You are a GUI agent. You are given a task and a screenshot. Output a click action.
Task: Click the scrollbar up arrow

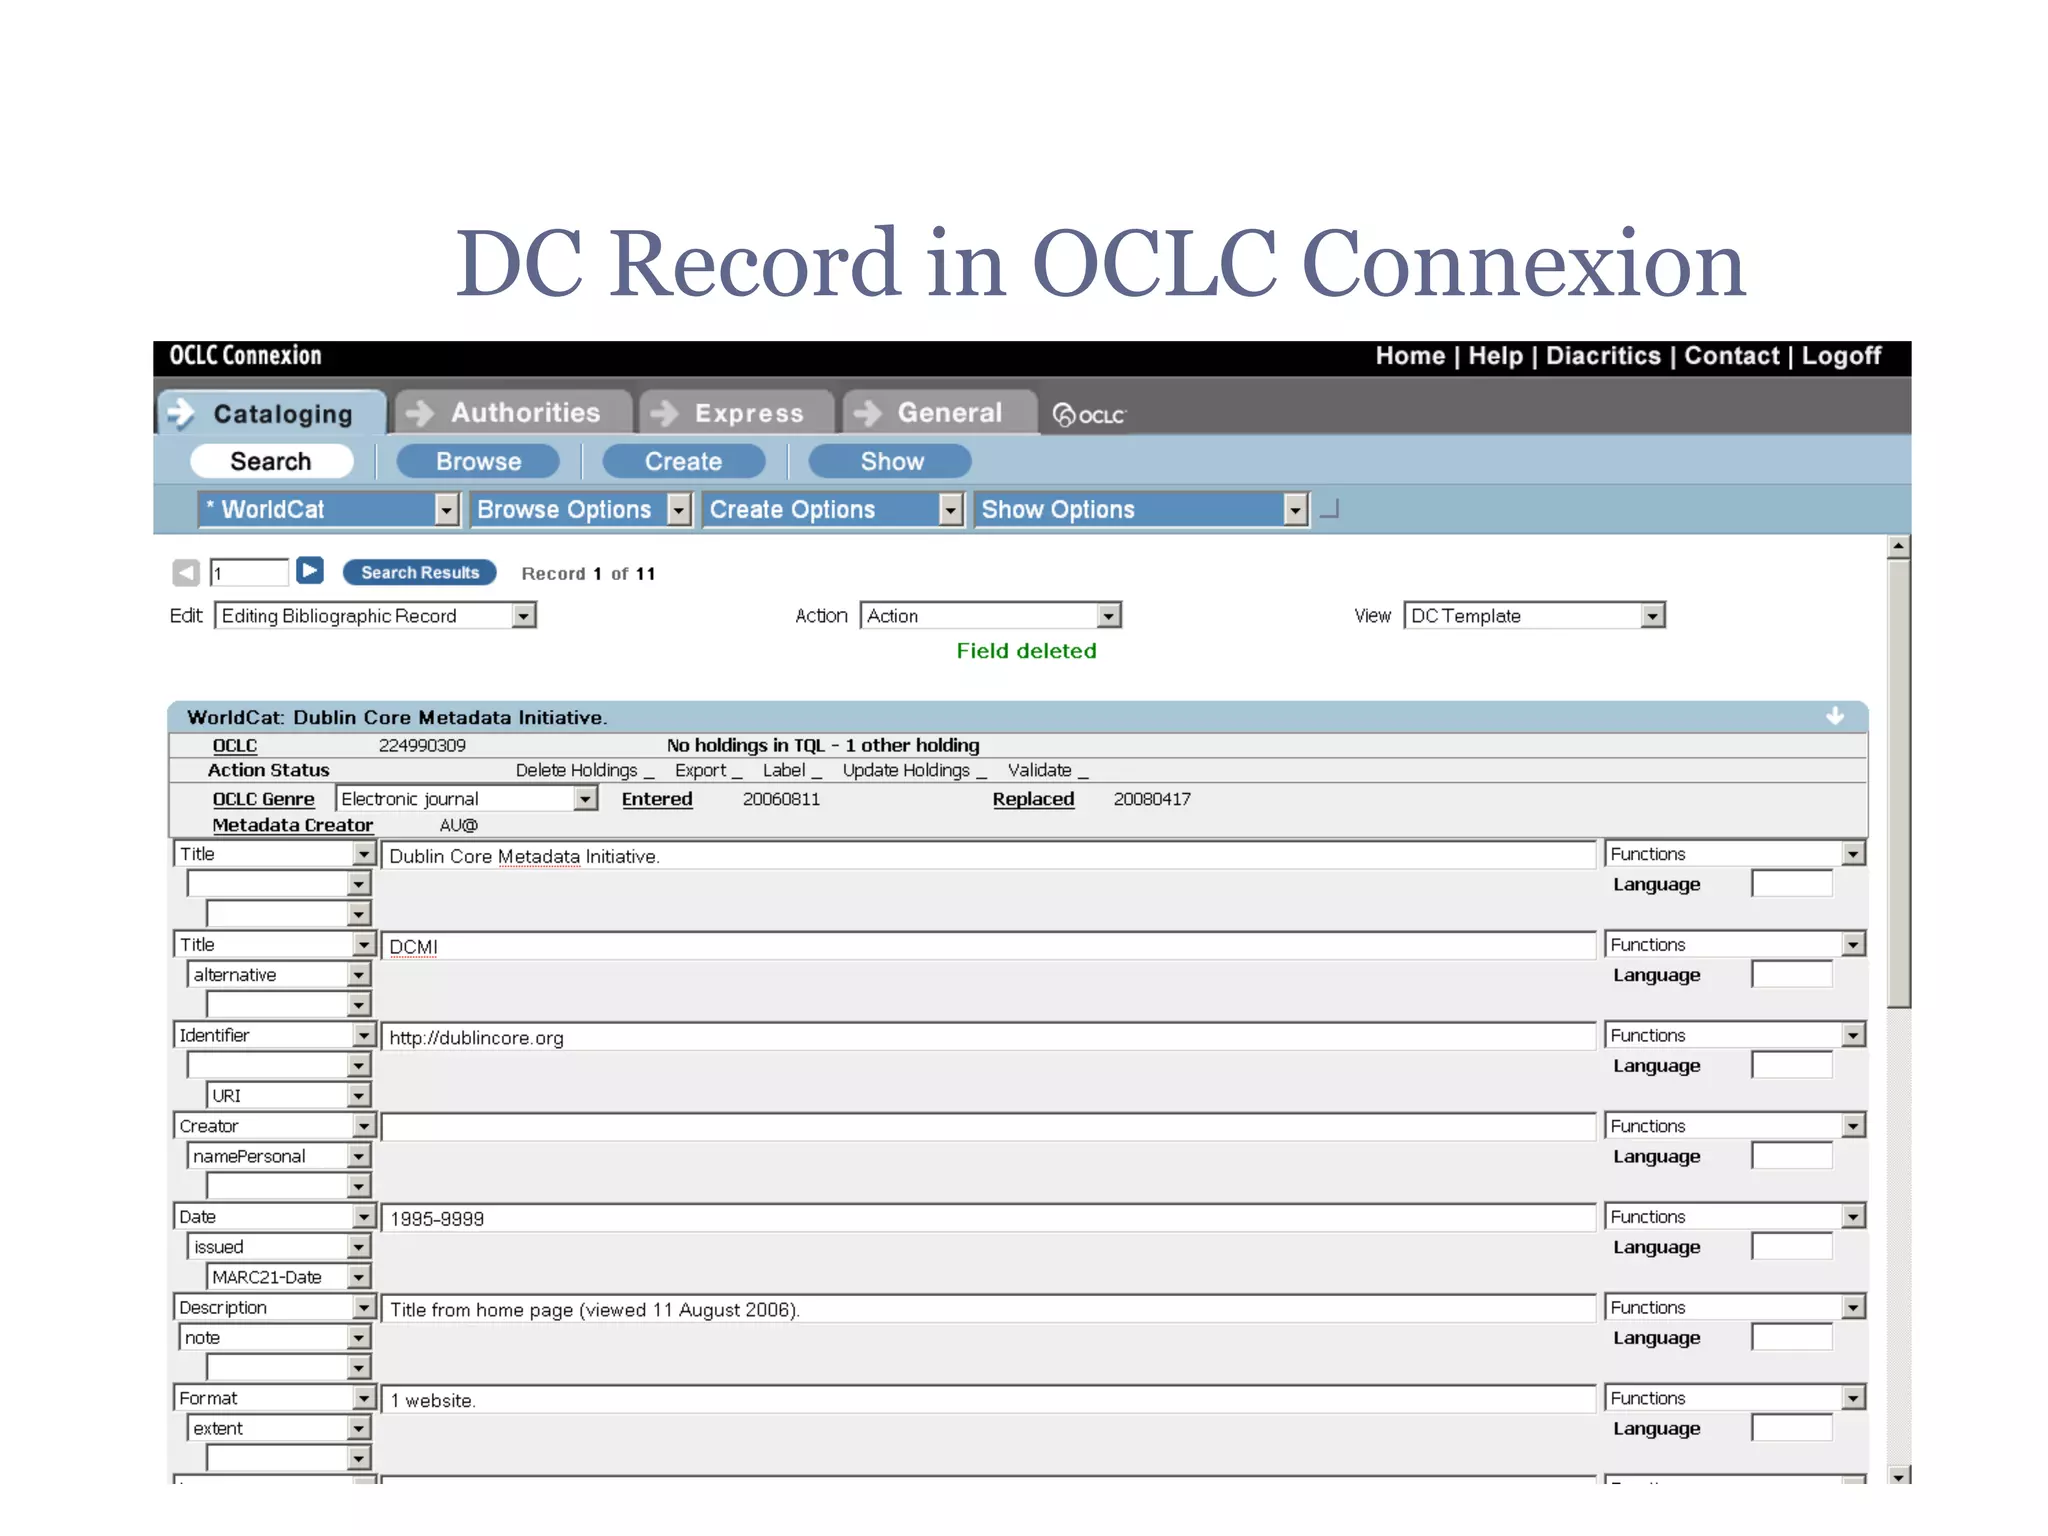1898,546
